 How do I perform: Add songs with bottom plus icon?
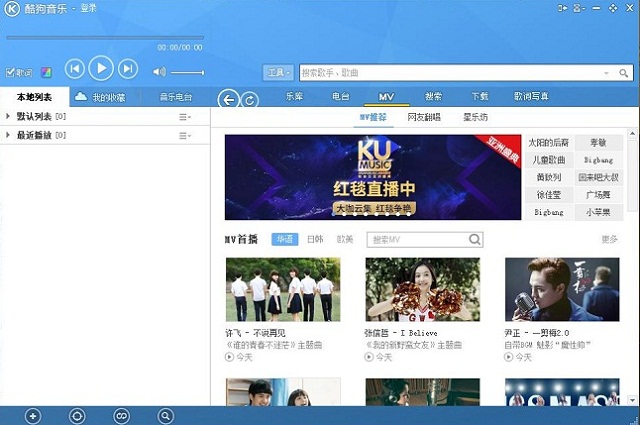click(33, 416)
